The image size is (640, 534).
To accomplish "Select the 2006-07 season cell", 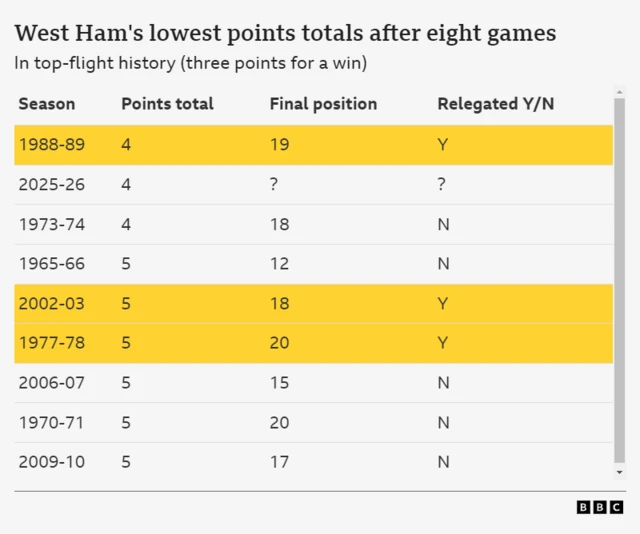I will 51,383.
